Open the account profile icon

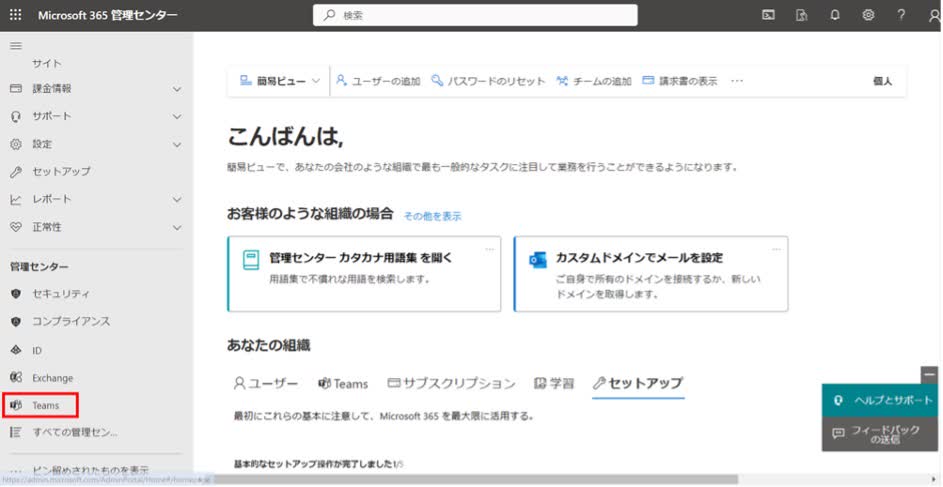point(934,16)
